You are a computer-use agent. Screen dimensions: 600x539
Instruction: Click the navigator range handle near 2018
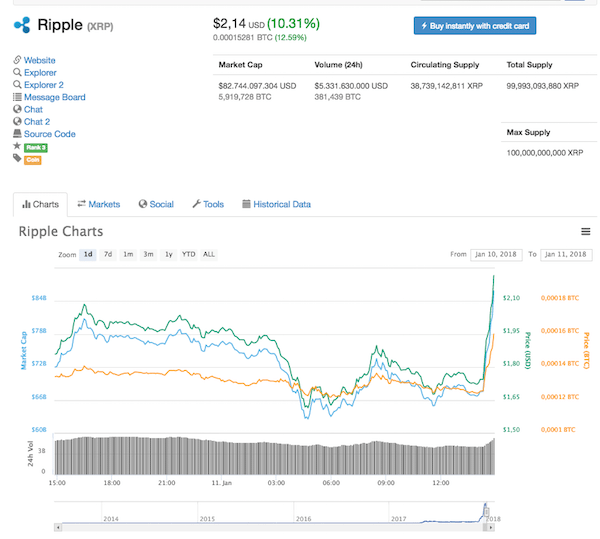click(x=486, y=511)
